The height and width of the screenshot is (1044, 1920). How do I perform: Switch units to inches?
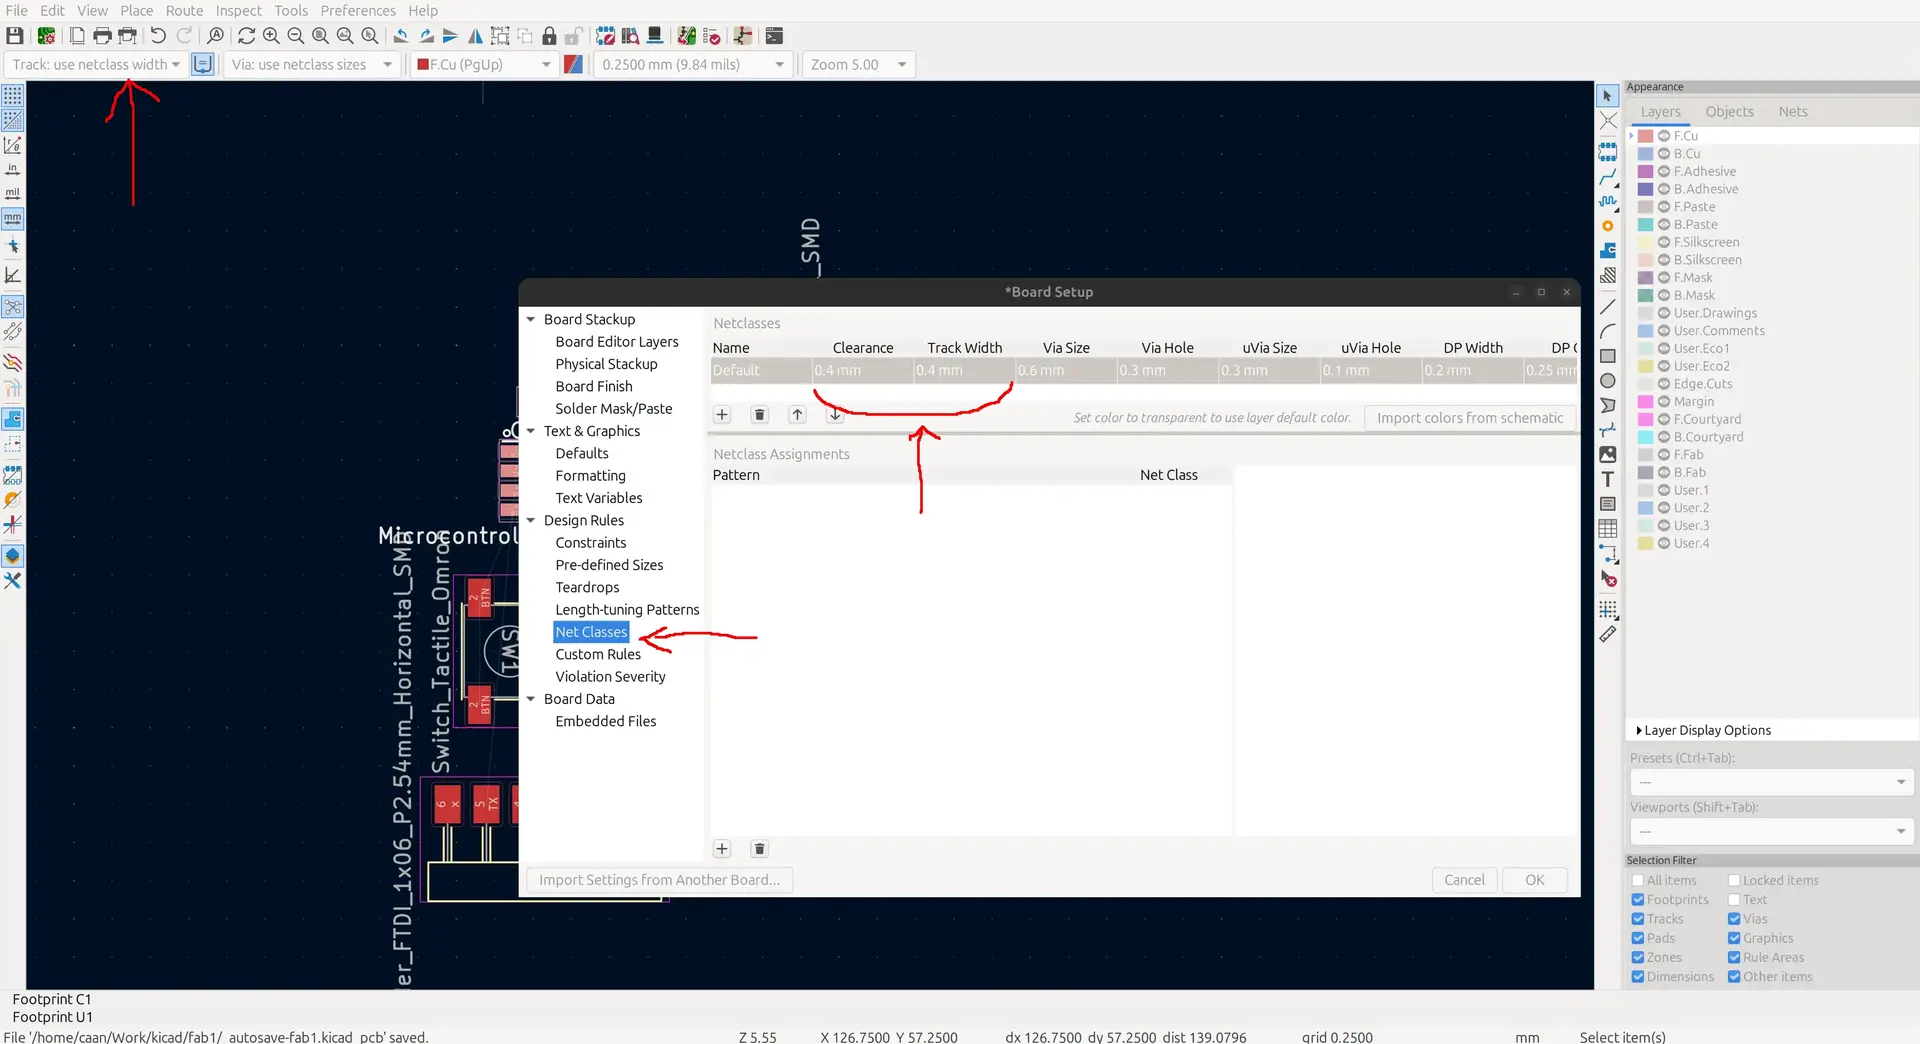point(12,170)
